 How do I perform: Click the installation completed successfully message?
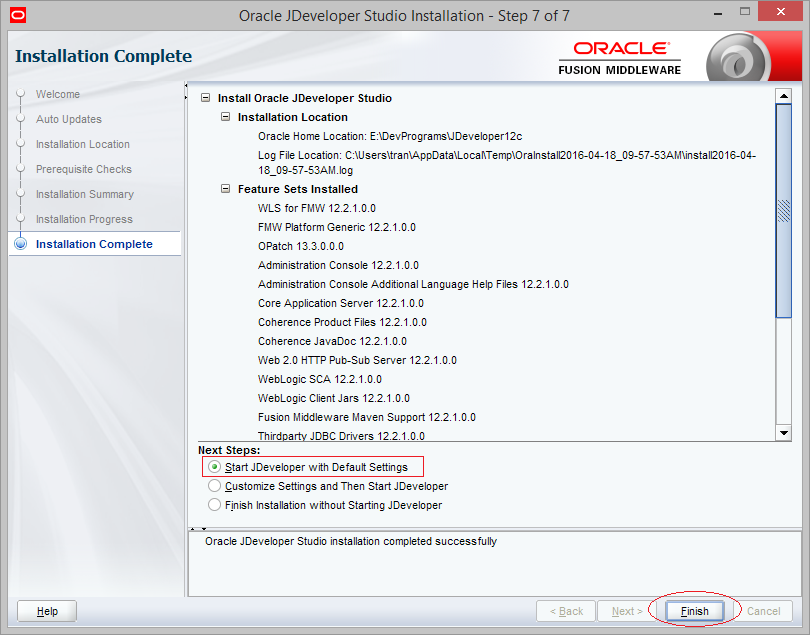point(351,541)
